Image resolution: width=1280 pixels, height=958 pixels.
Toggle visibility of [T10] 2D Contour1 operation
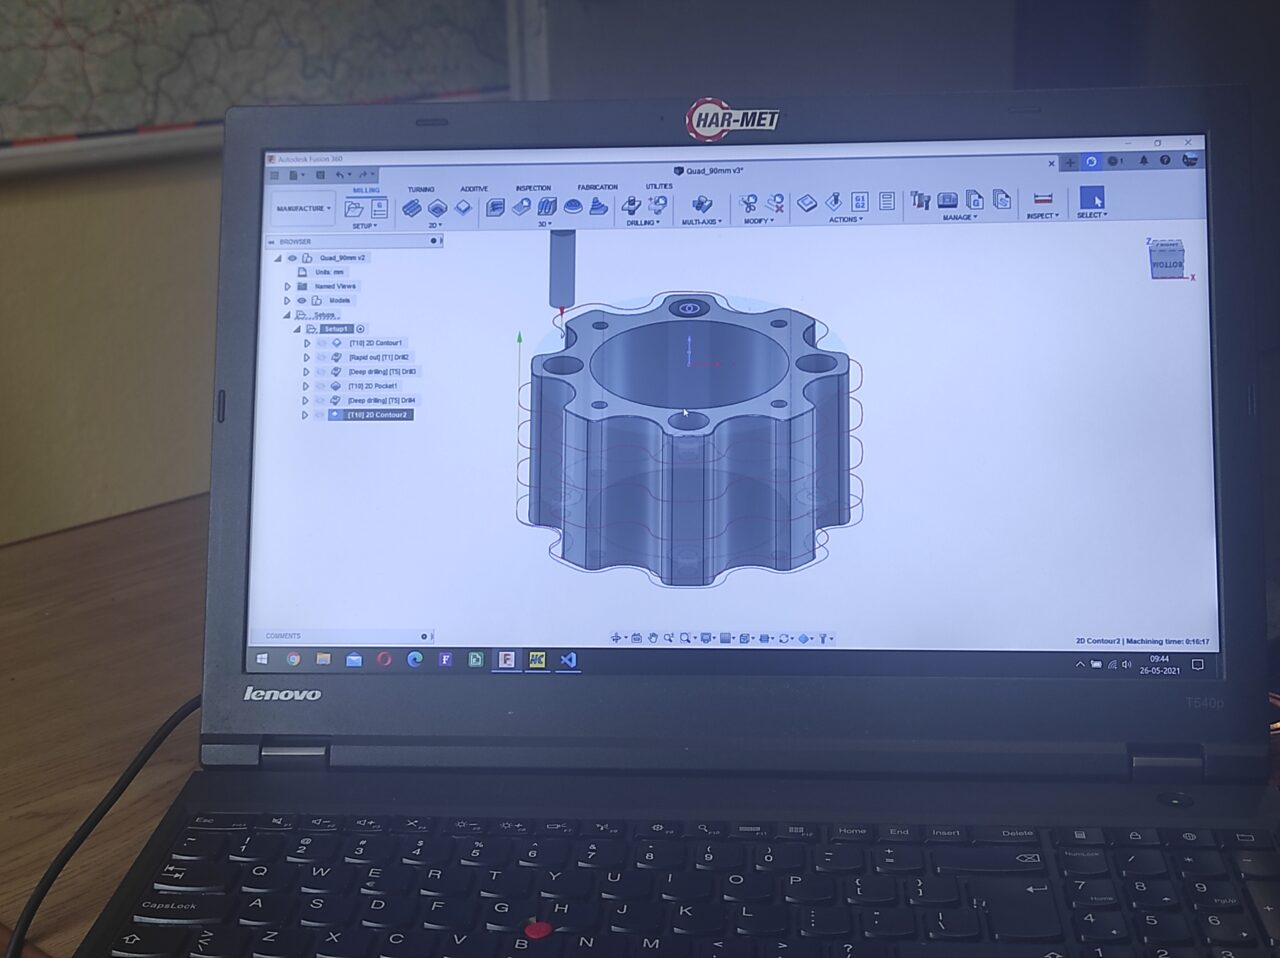coord(321,342)
